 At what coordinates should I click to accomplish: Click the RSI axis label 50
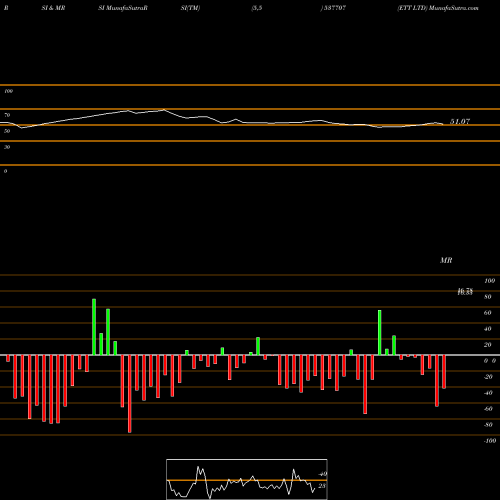[7, 131]
